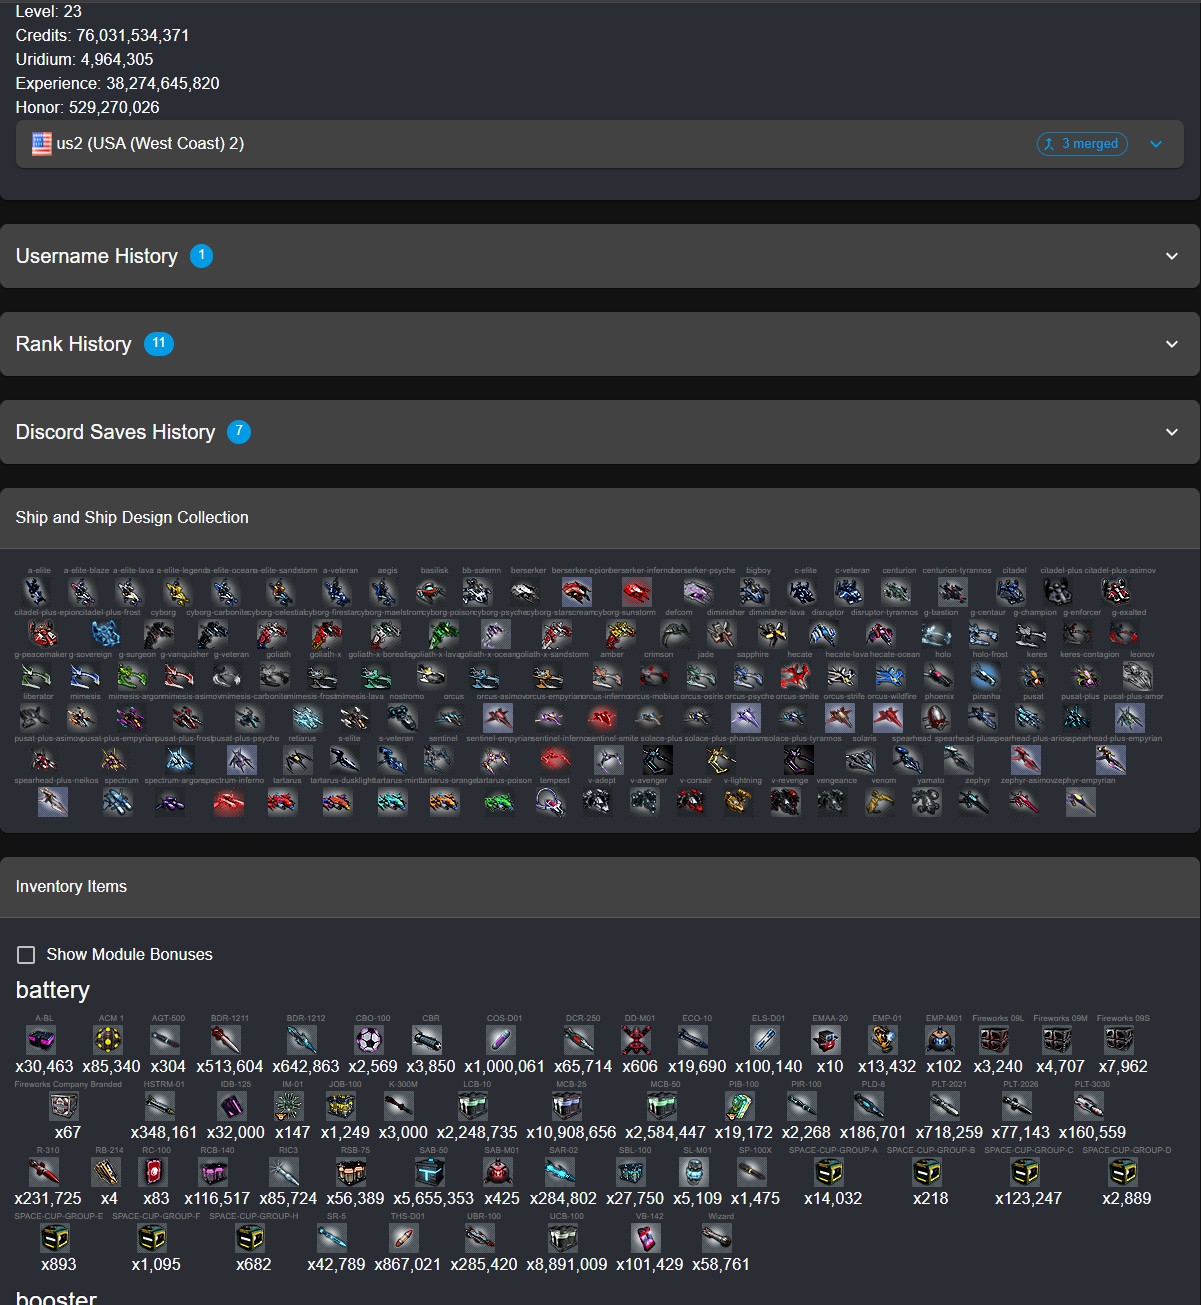Viewport: 1201px width, 1305px height.
Task: Click the Ship and Ship Design Collection heading
Action: [x=132, y=517]
